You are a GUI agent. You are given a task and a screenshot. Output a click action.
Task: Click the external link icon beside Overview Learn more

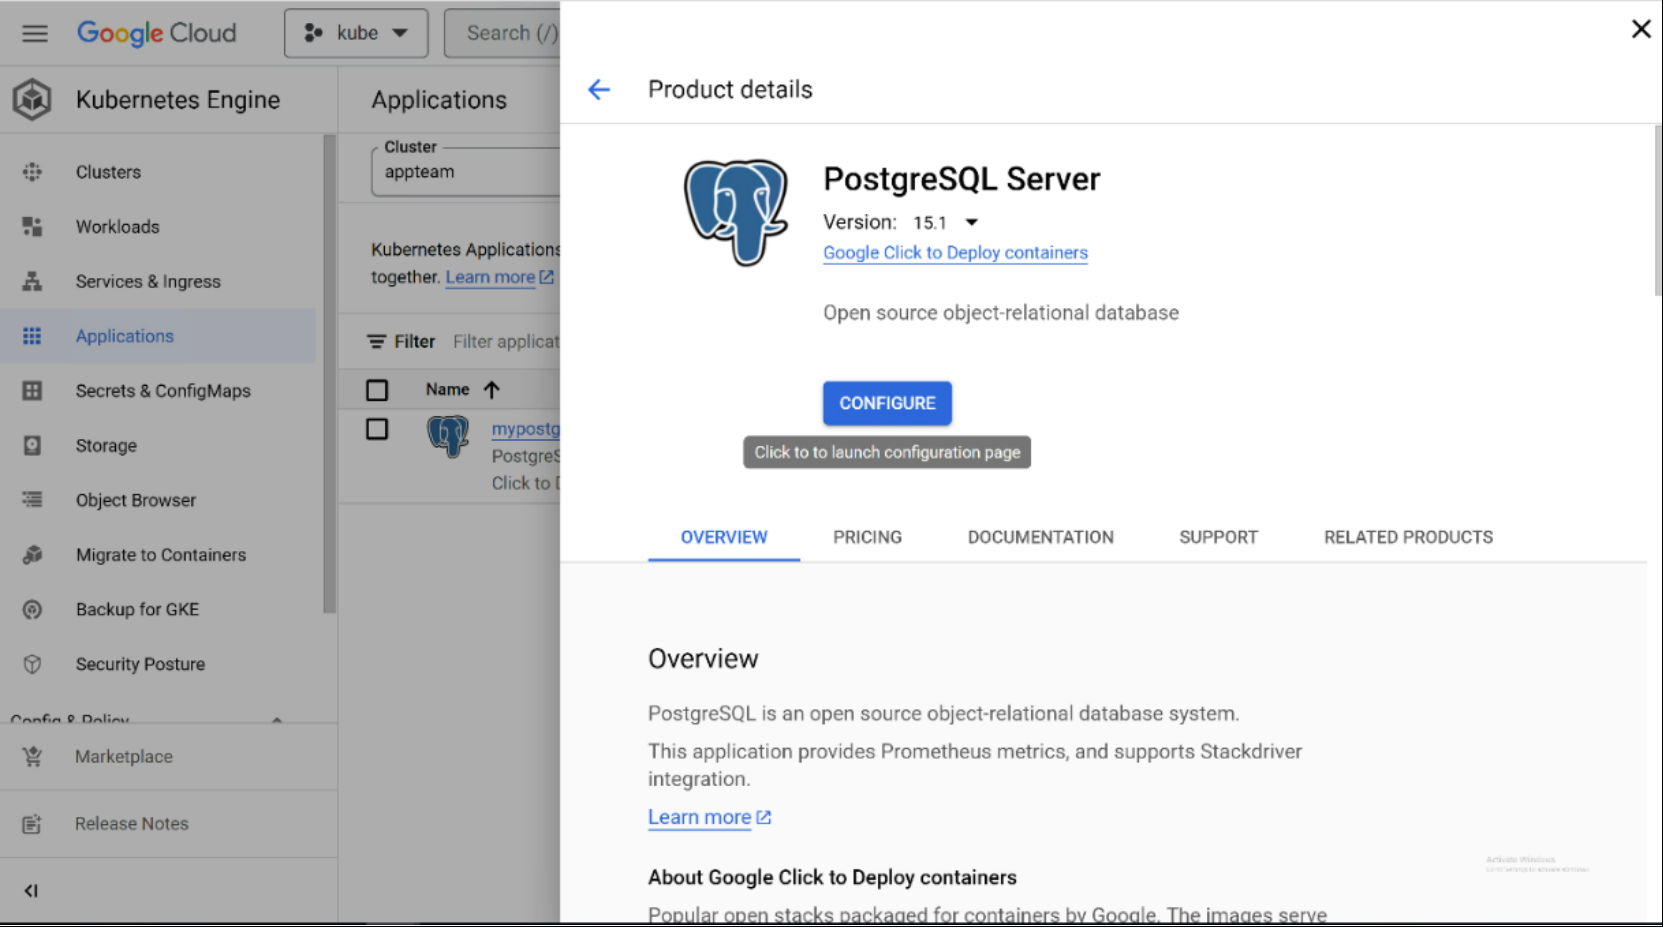[764, 818]
